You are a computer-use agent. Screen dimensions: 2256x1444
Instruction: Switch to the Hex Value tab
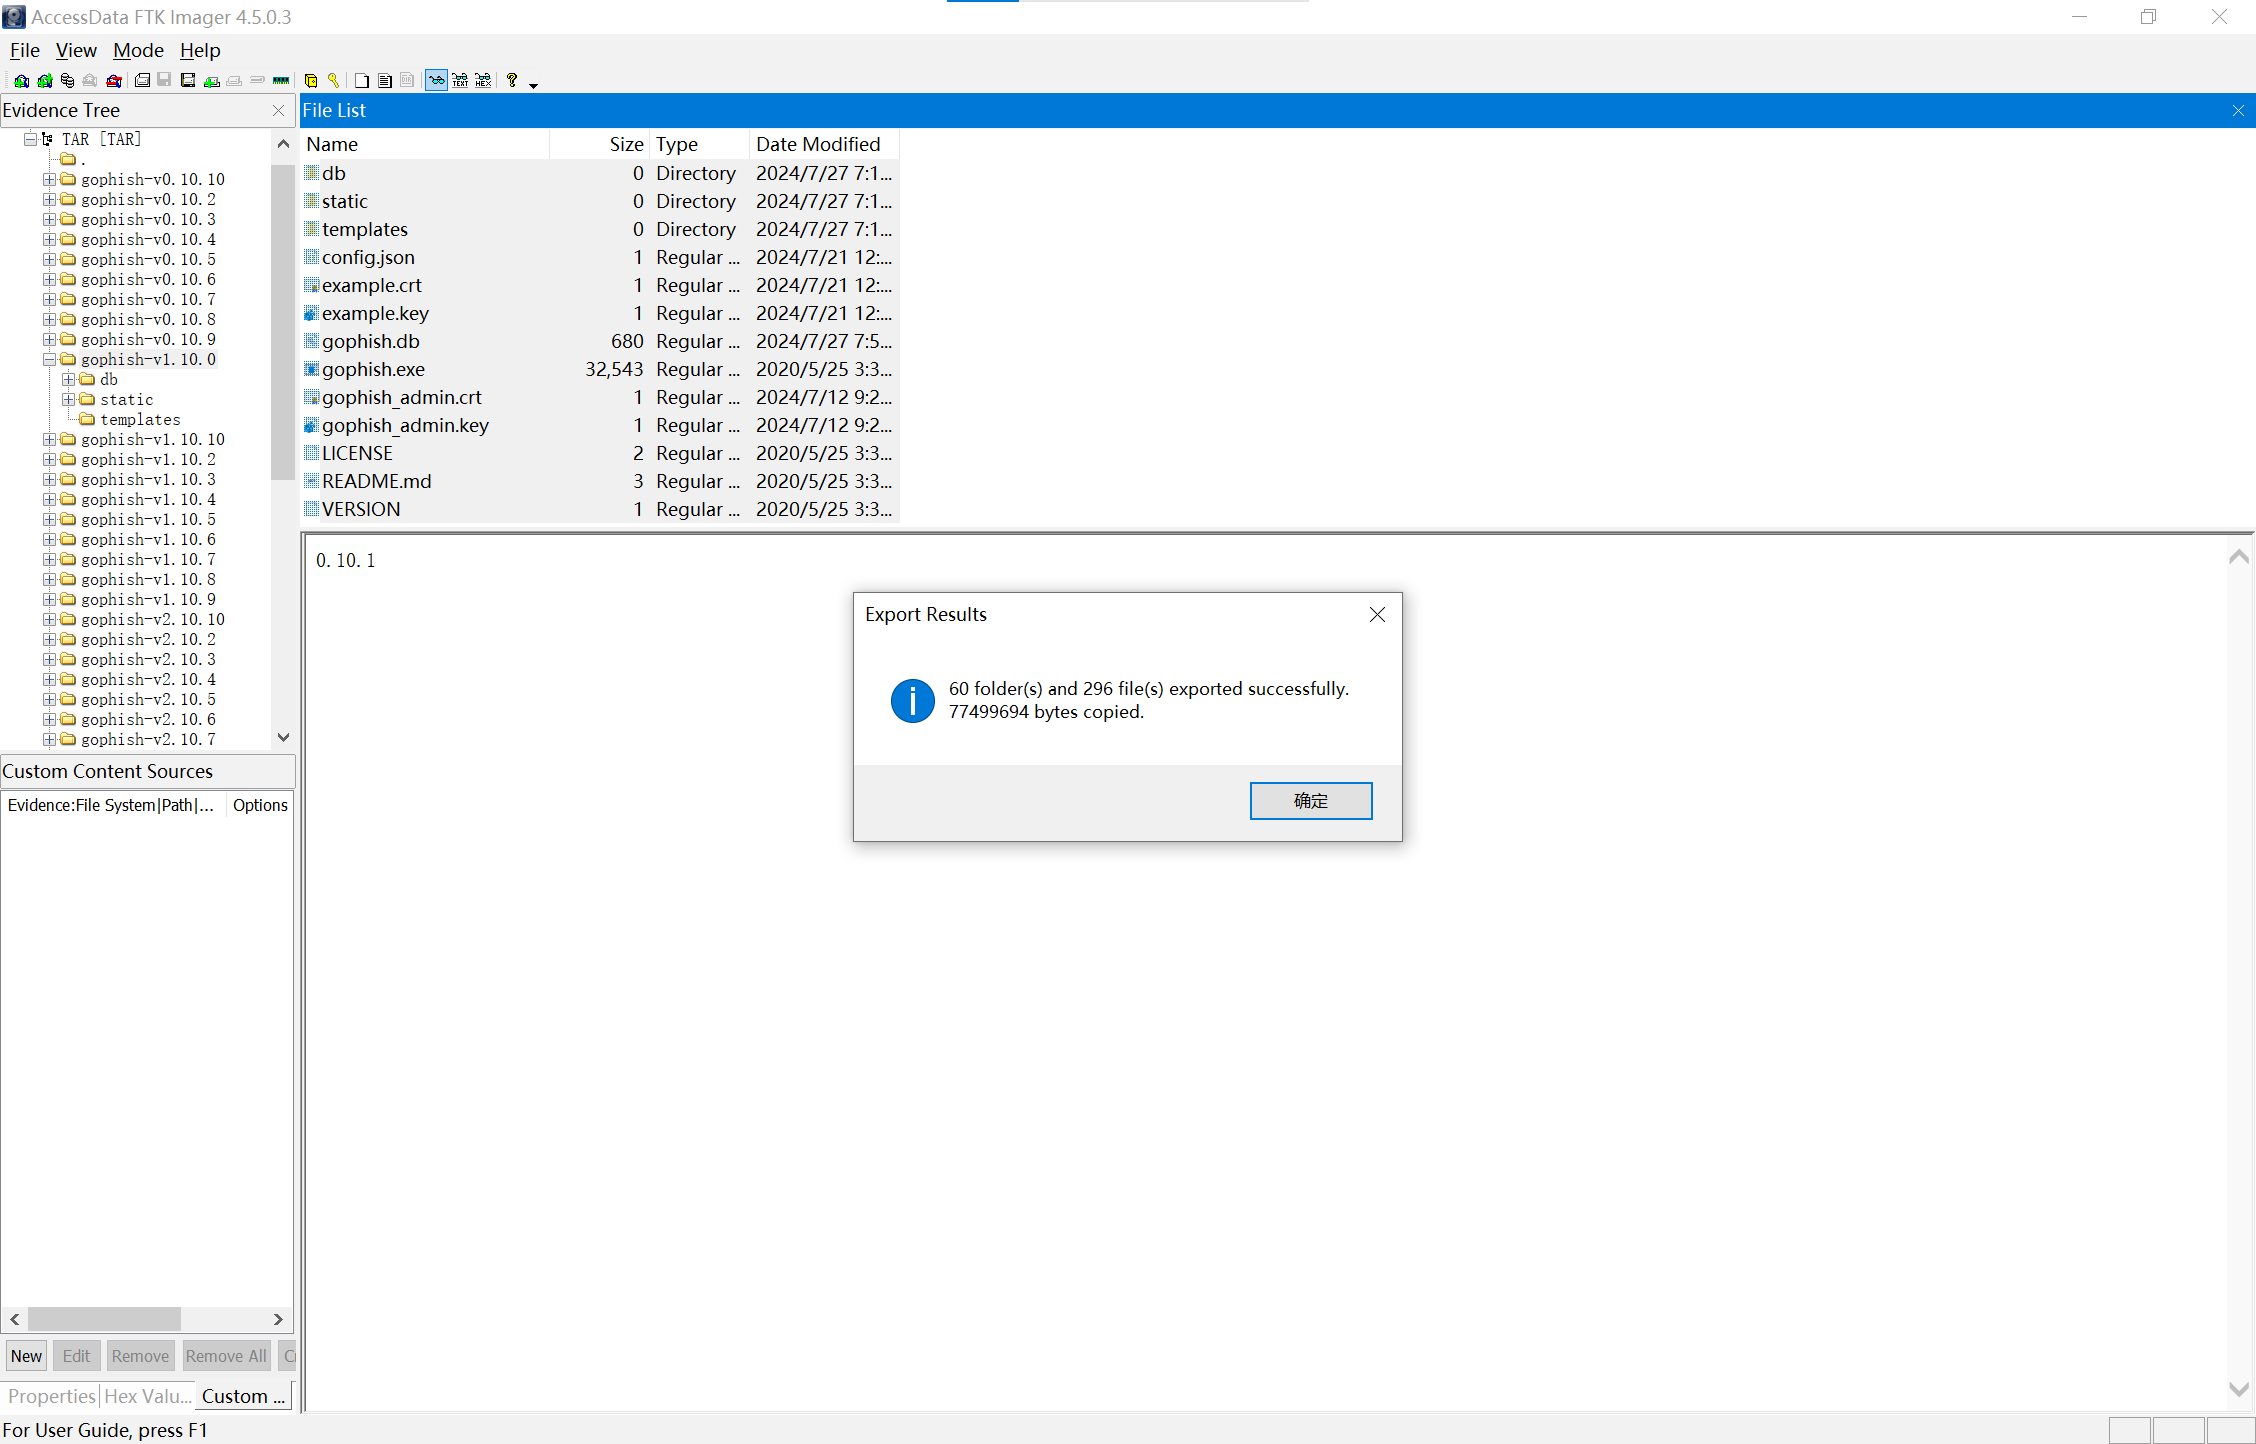click(147, 1396)
